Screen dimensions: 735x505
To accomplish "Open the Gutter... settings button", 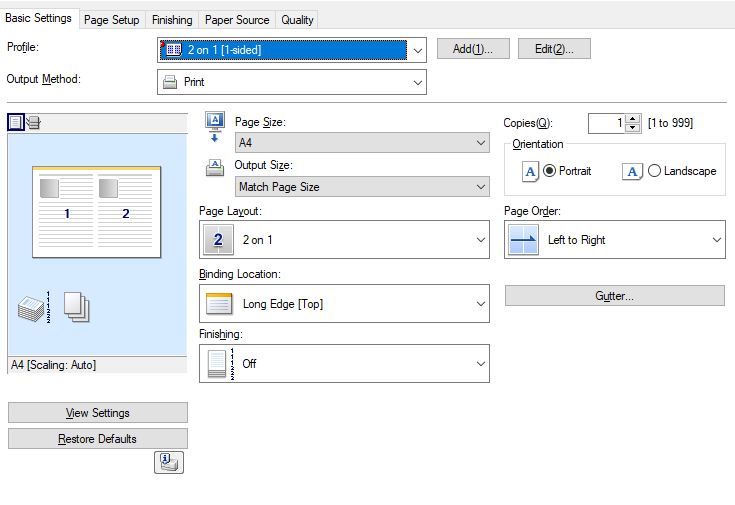I will coord(615,296).
